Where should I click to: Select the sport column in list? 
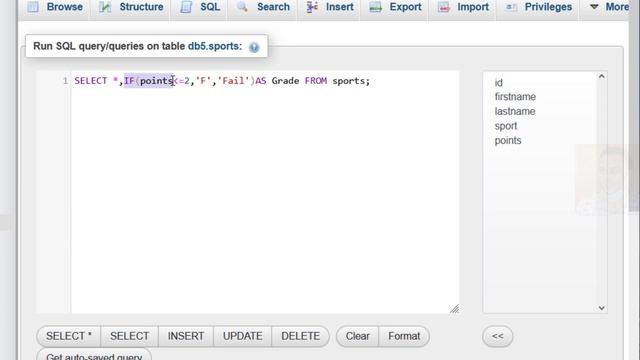coord(506,126)
